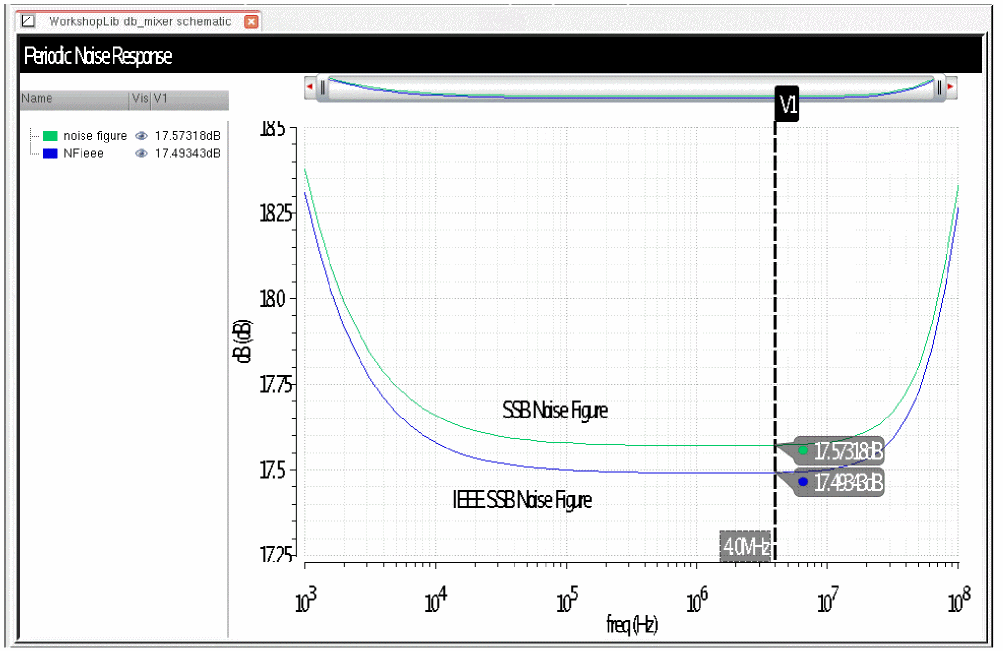Image resolution: width=1003 pixels, height=651 pixels.
Task: Click the schematic window icon in tab
Action: (28, 21)
